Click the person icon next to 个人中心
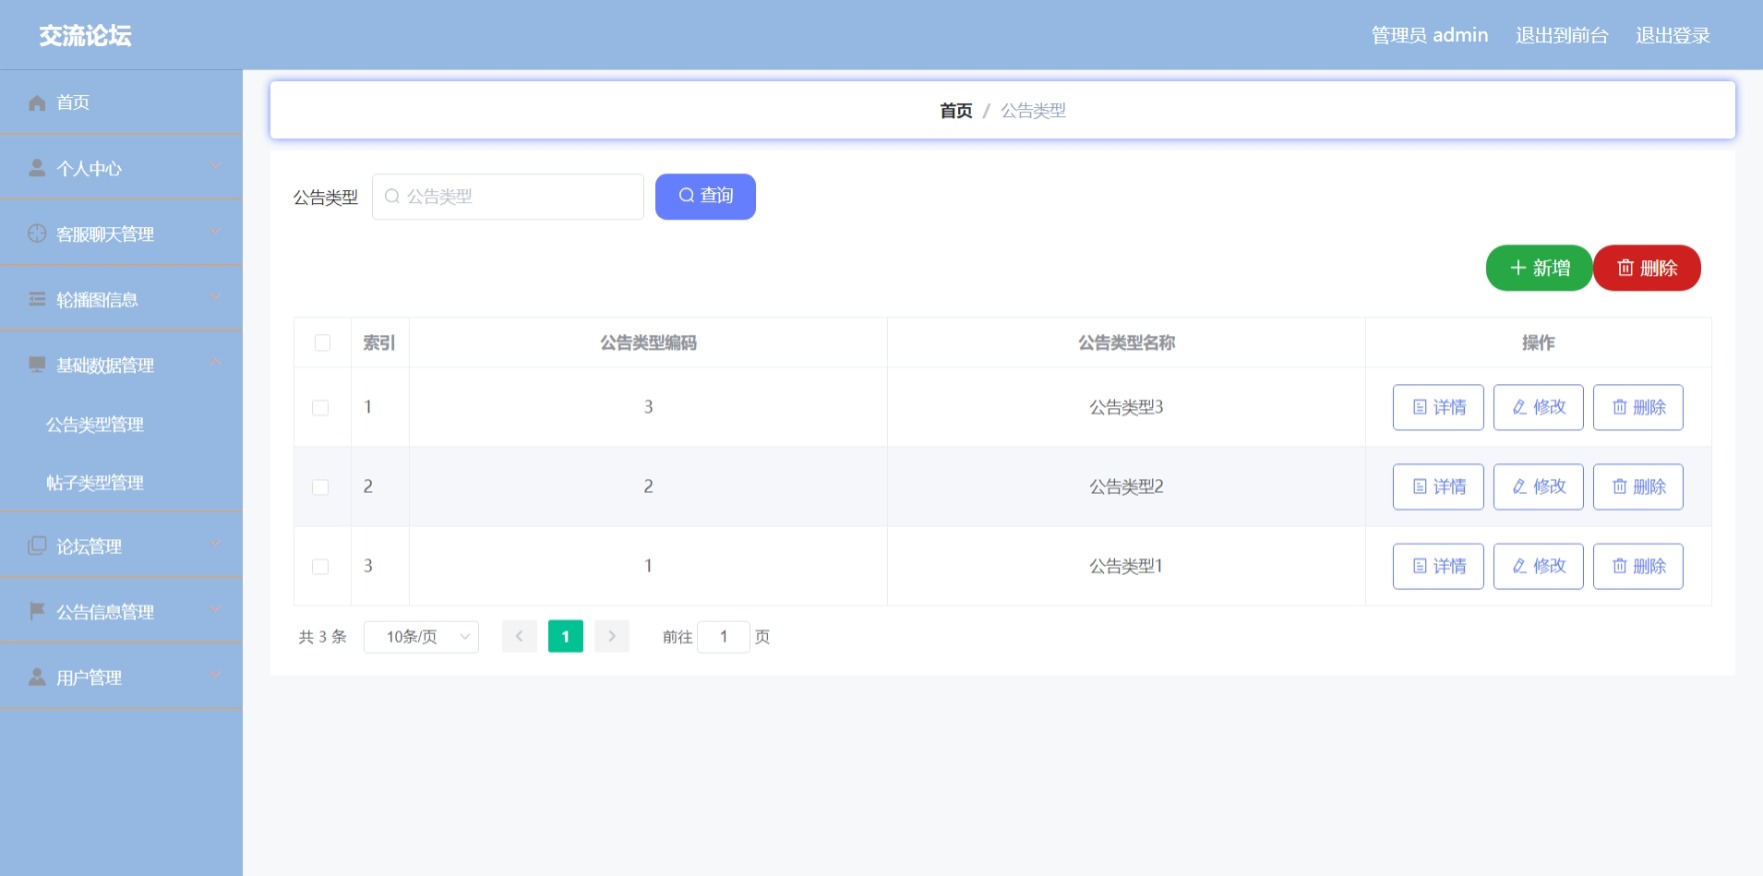This screenshot has height=876, width=1763. 37,168
